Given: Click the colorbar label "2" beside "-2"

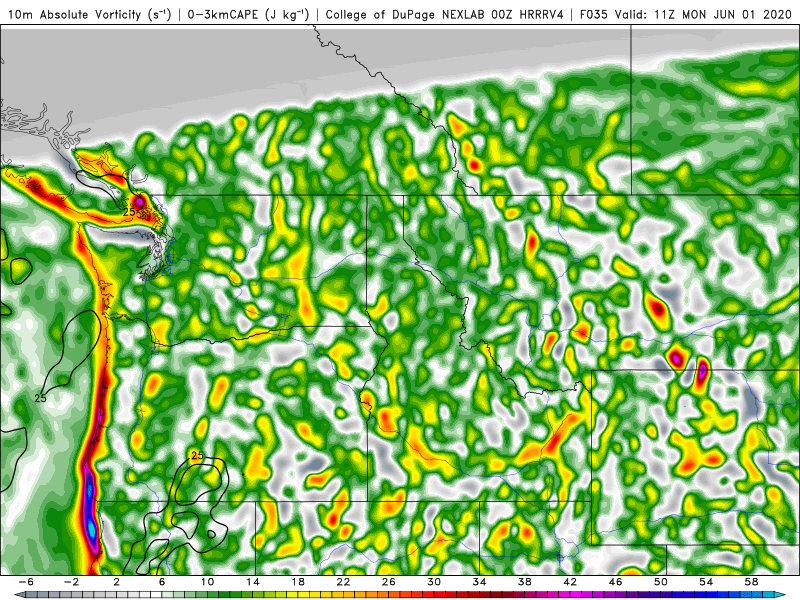Looking at the screenshot, I should click(117, 582).
